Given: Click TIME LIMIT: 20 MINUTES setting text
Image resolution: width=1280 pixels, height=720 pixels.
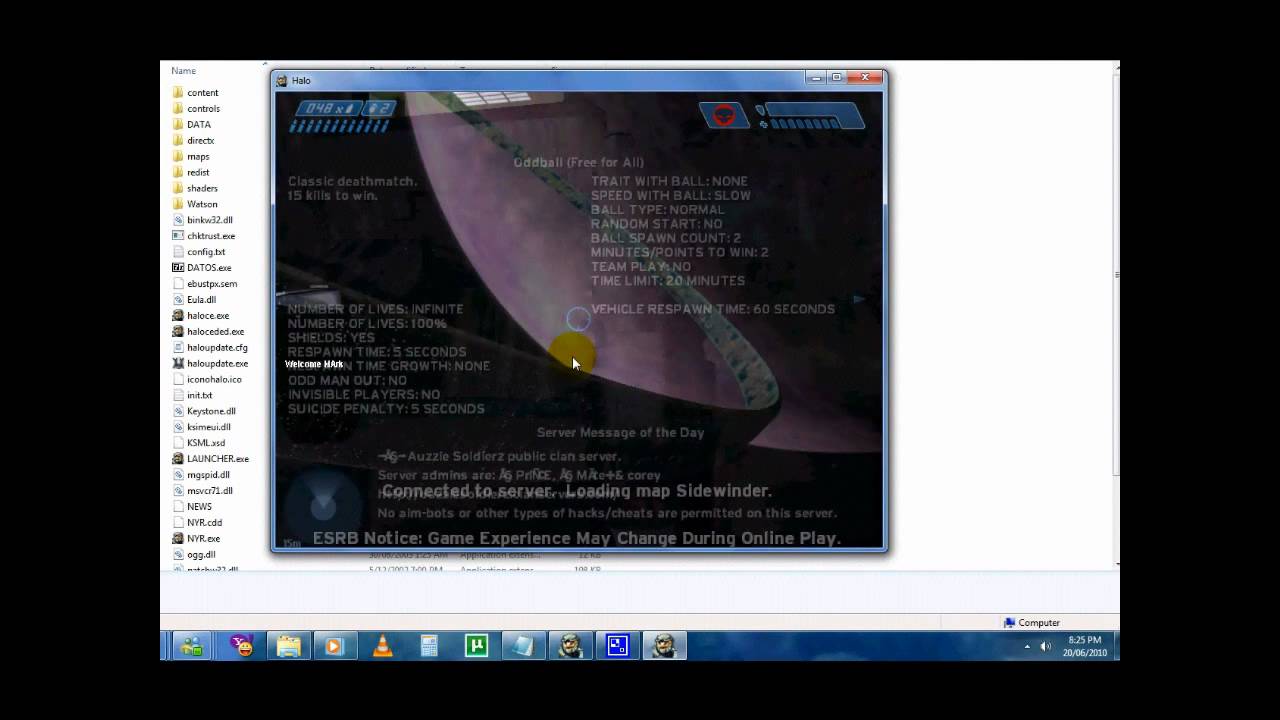Looking at the screenshot, I should click(x=667, y=281).
